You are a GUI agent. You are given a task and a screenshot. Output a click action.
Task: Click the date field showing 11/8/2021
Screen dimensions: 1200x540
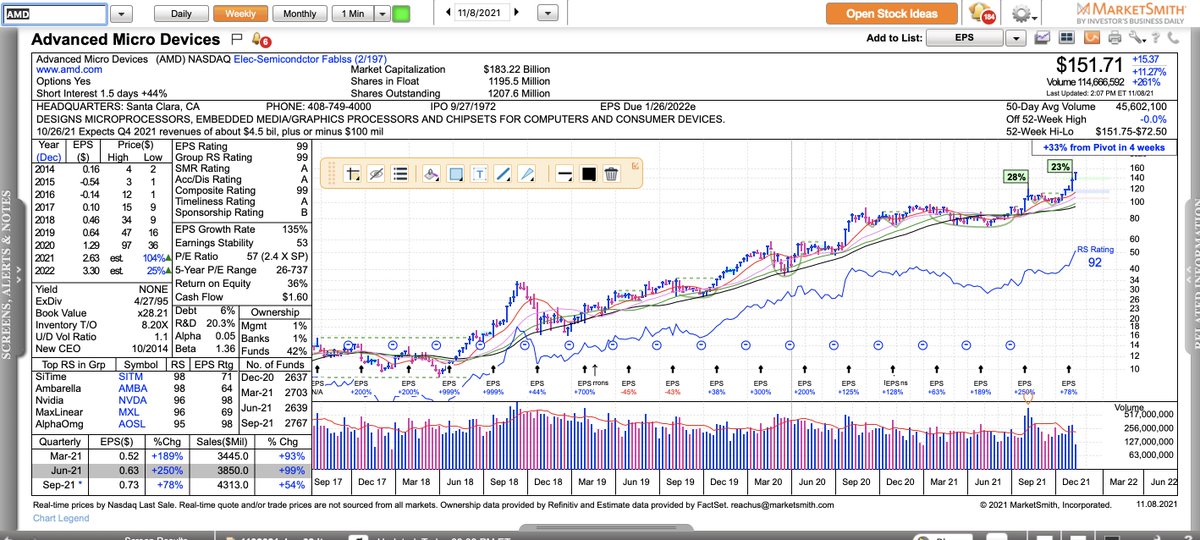click(484, 14)
